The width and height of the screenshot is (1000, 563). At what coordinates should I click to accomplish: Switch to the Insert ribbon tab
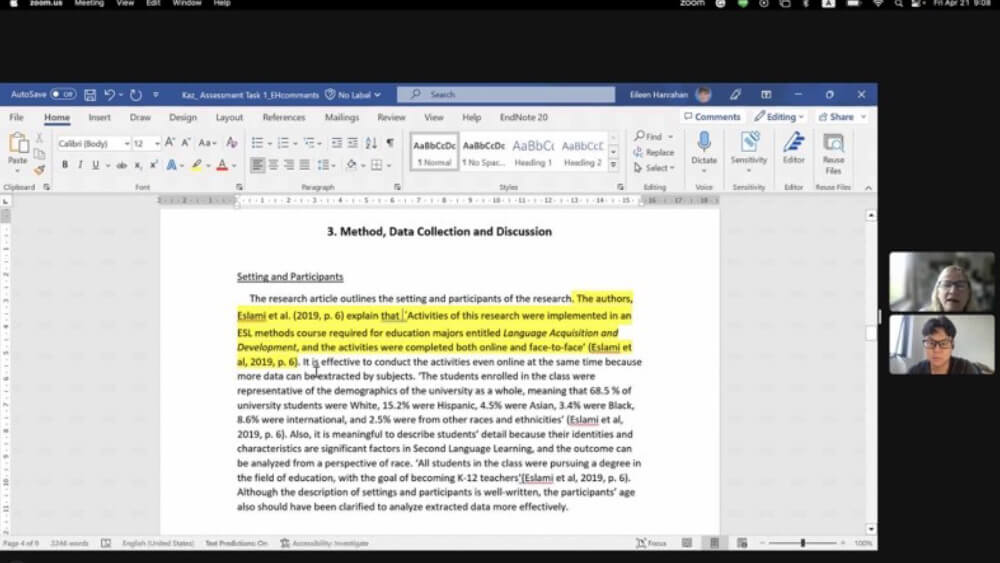(x=99, y=117)
